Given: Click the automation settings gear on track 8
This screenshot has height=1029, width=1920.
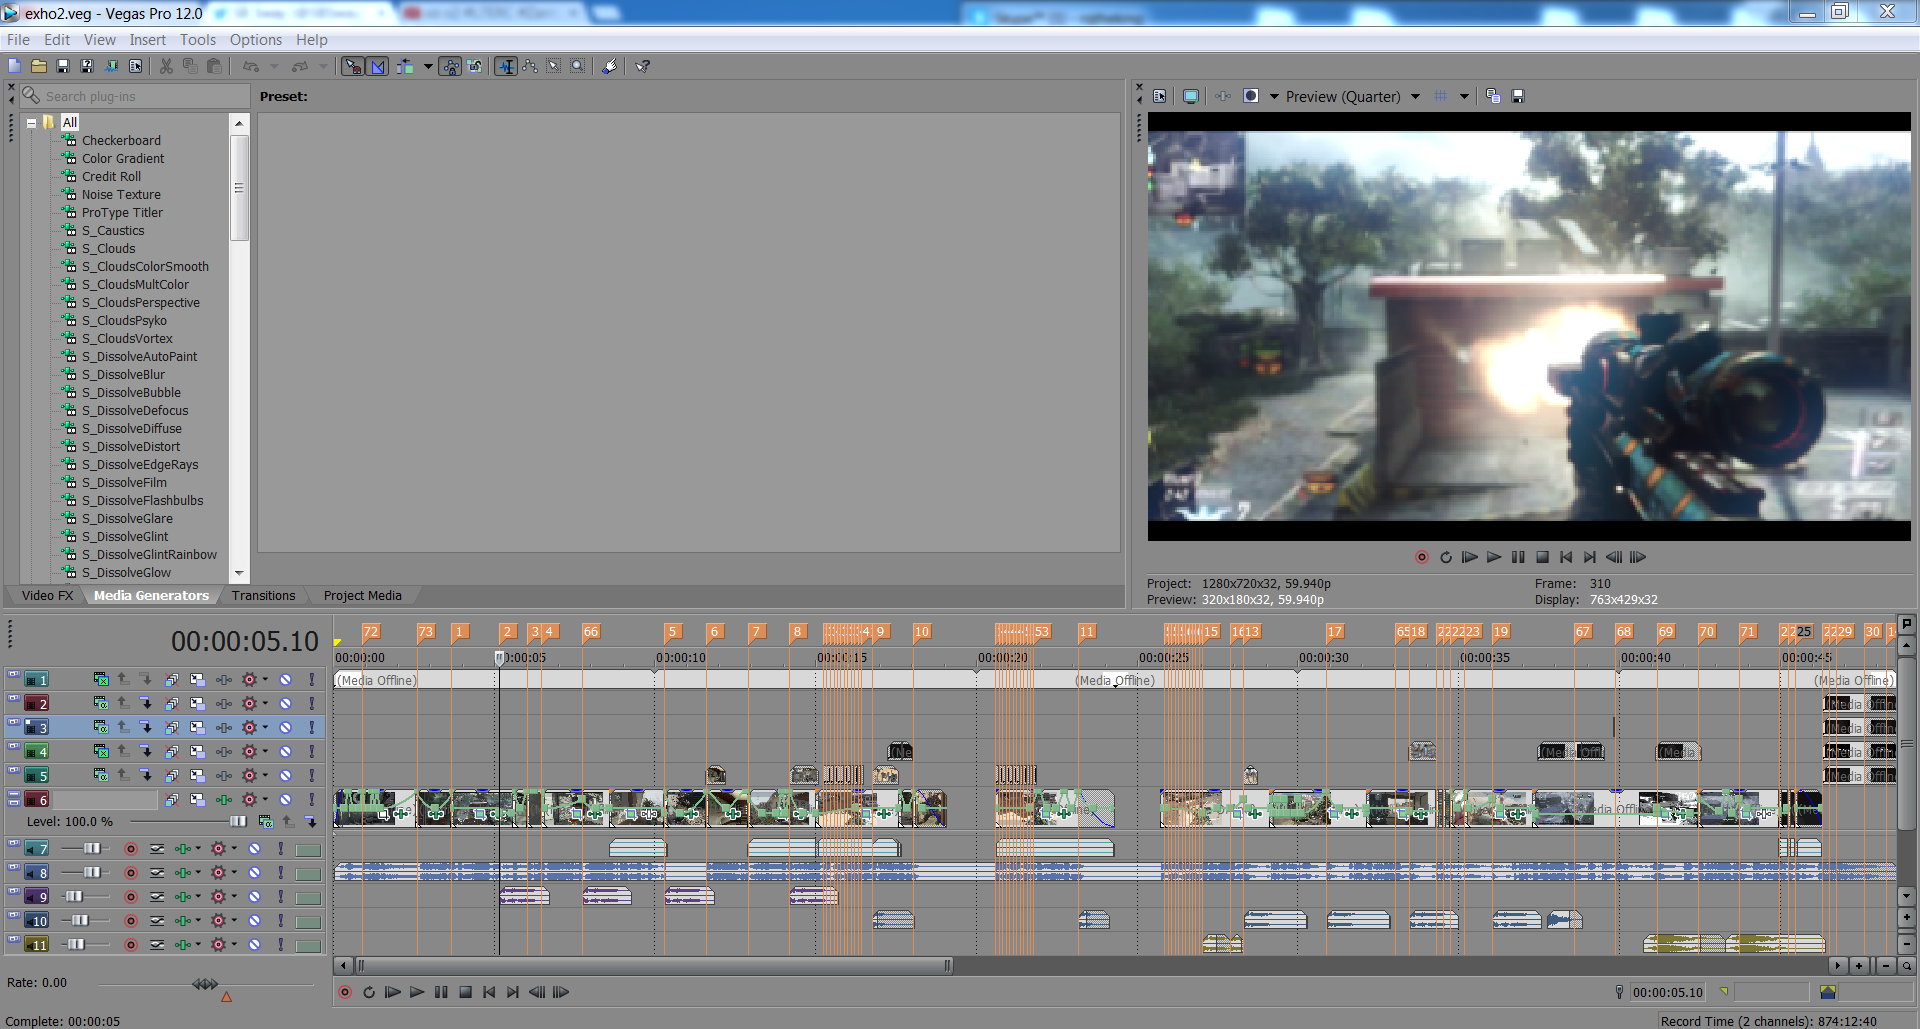Looking at the screenshot, I should 218,873.
